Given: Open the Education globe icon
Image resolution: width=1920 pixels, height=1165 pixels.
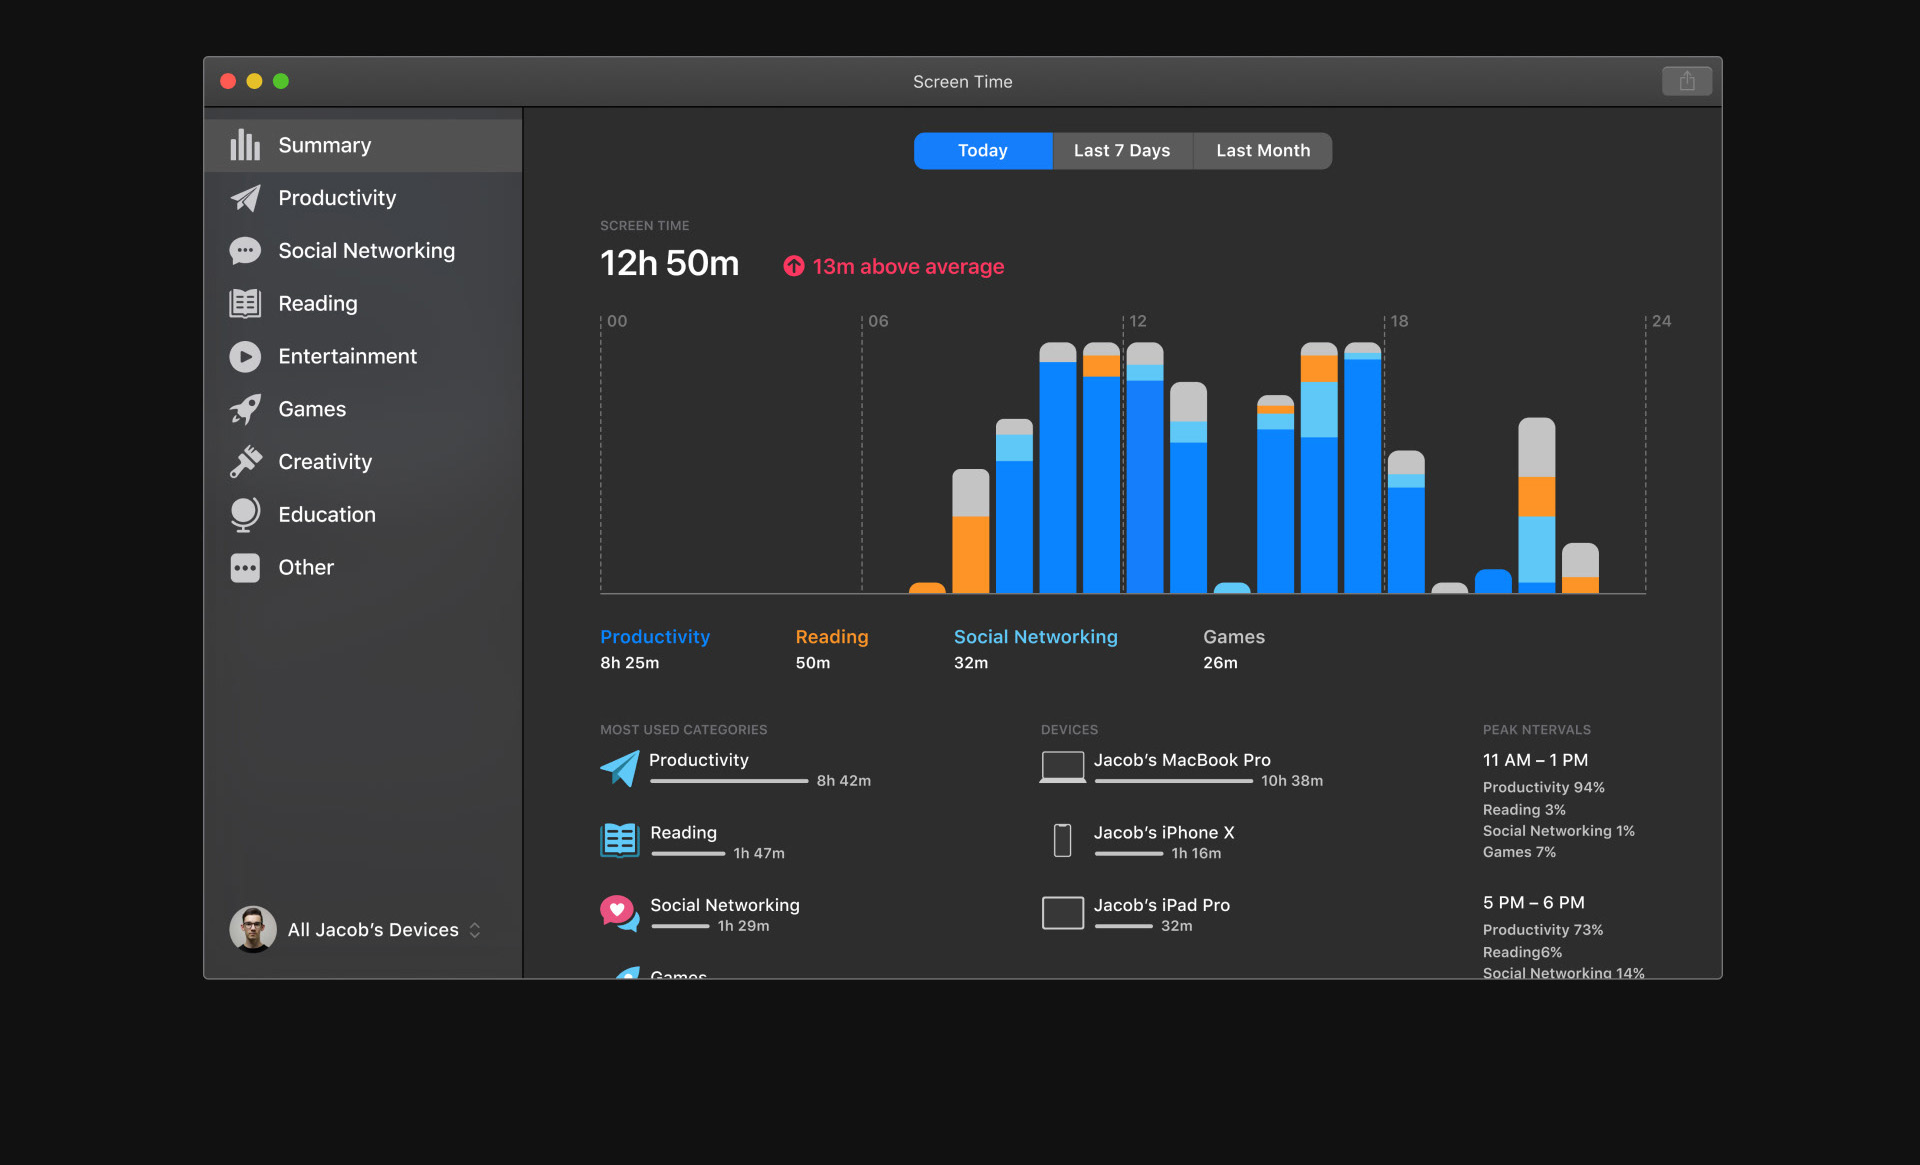Looking at the screenshot, I should [x=245, y=514].
